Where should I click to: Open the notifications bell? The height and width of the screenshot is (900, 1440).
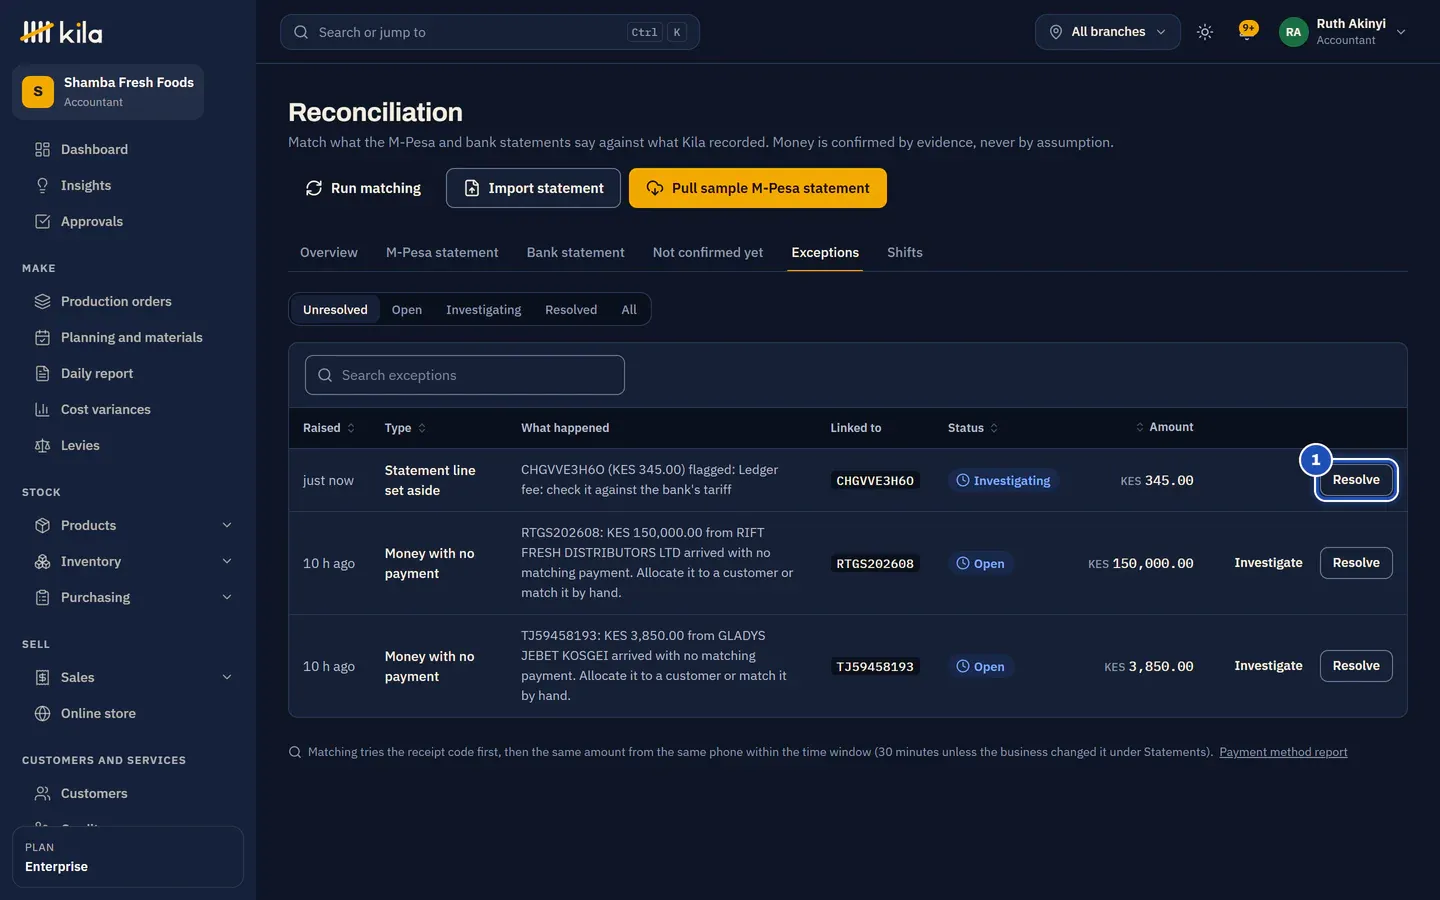(x=1247, y=31)
